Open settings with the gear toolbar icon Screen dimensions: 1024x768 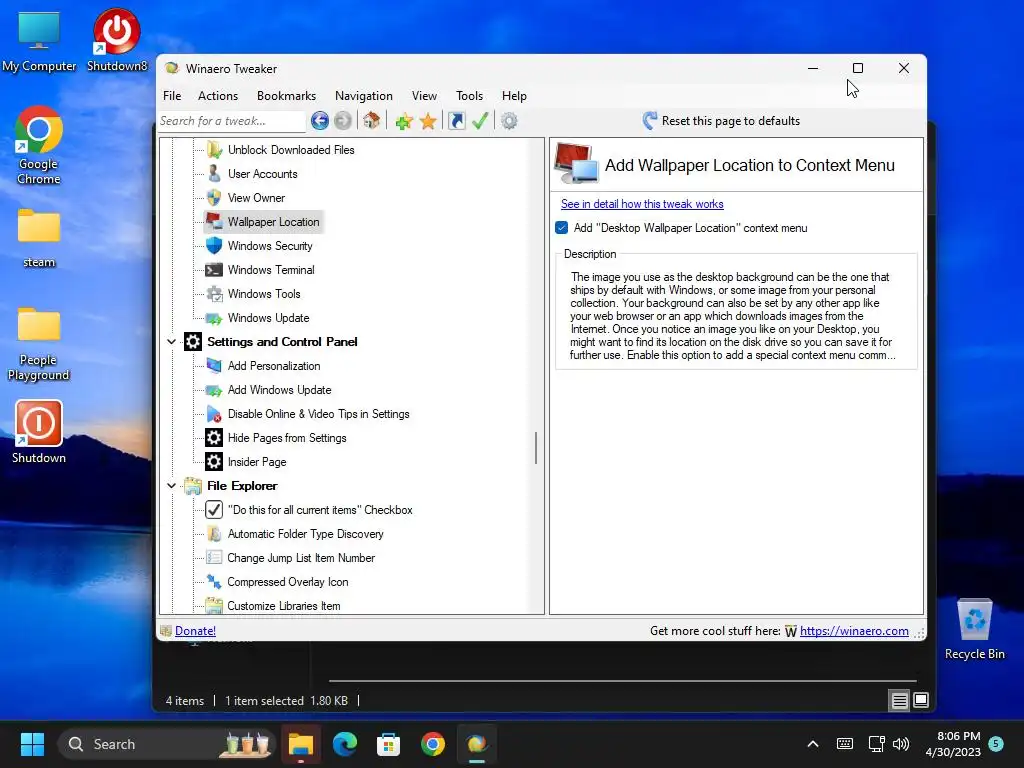pyautogui.click(x=509, y=121)
